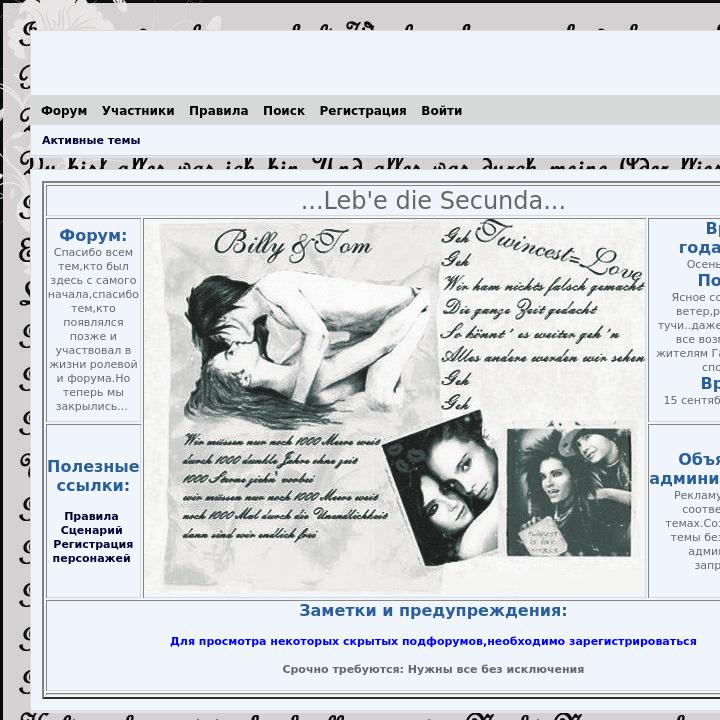The height and width of the screenshot is (720, 720).
Task: Click the "Осень" text in right panel
Action: [x=703, y=264]
